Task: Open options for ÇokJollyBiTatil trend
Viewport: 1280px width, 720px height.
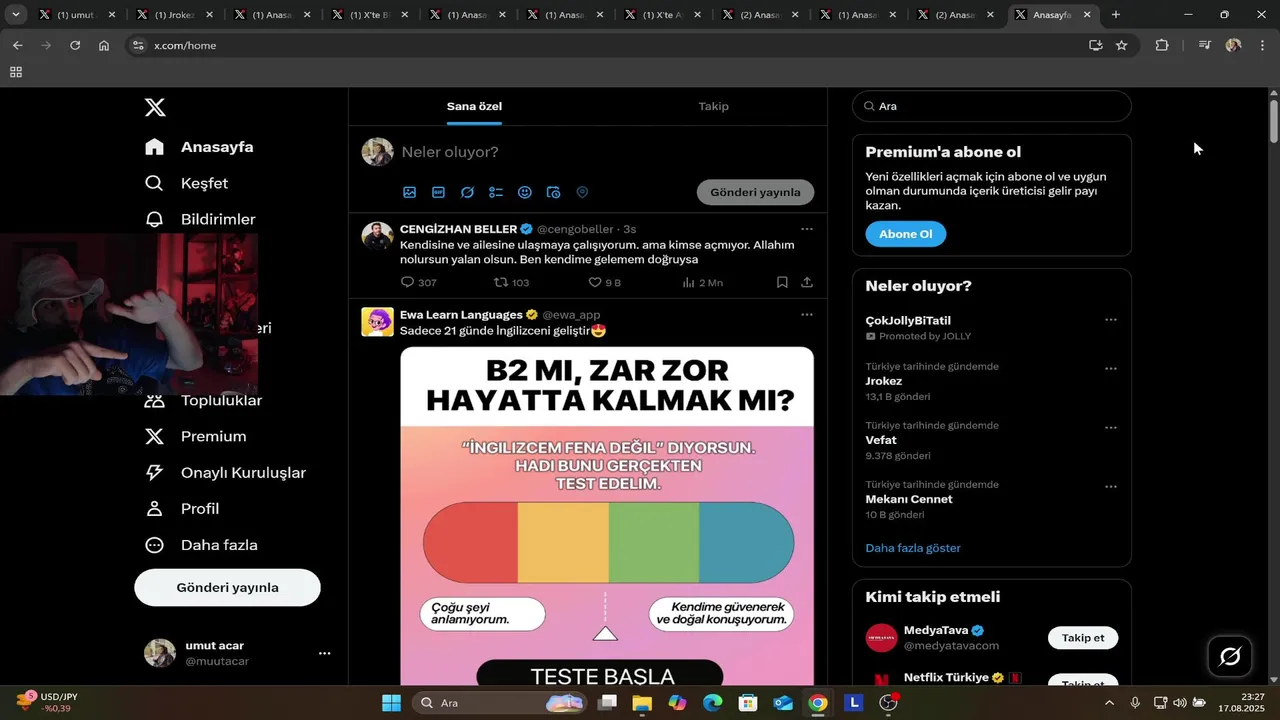Action: coord(1110,320)
